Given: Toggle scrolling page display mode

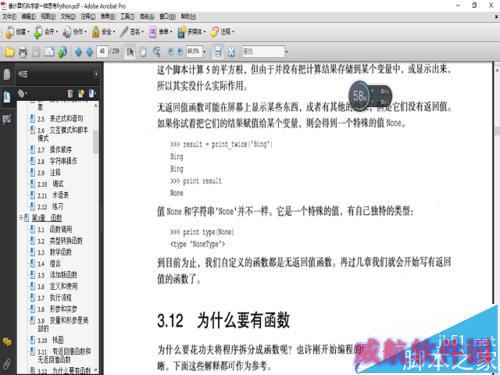Looking at the screenshot, I should pos(218,52).
